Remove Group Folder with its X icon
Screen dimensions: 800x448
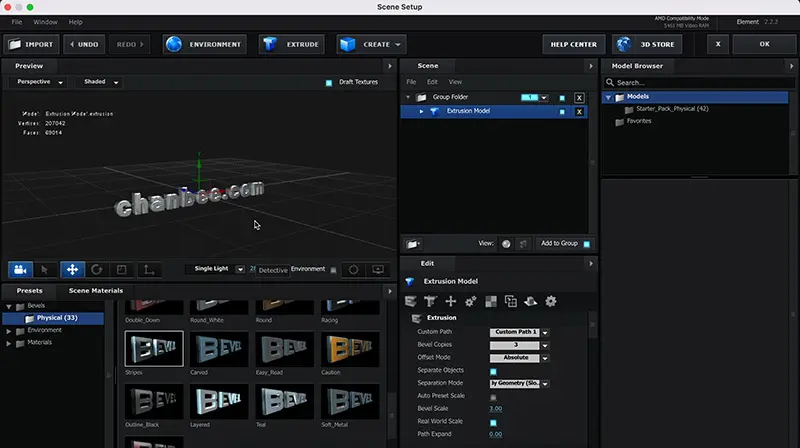coord(579,98)
